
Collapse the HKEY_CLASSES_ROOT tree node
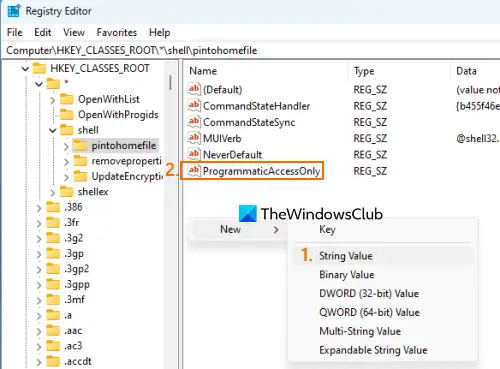point(25,69)
